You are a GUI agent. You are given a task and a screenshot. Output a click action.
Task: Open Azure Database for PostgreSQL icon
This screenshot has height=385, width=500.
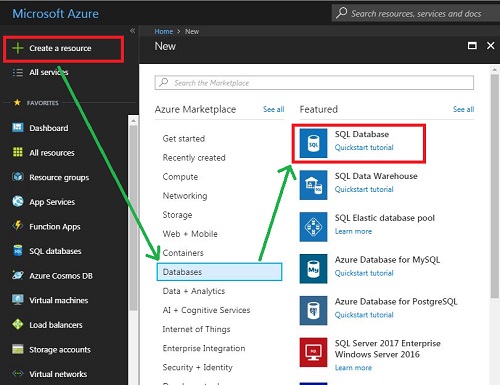(x=313, y=310)
